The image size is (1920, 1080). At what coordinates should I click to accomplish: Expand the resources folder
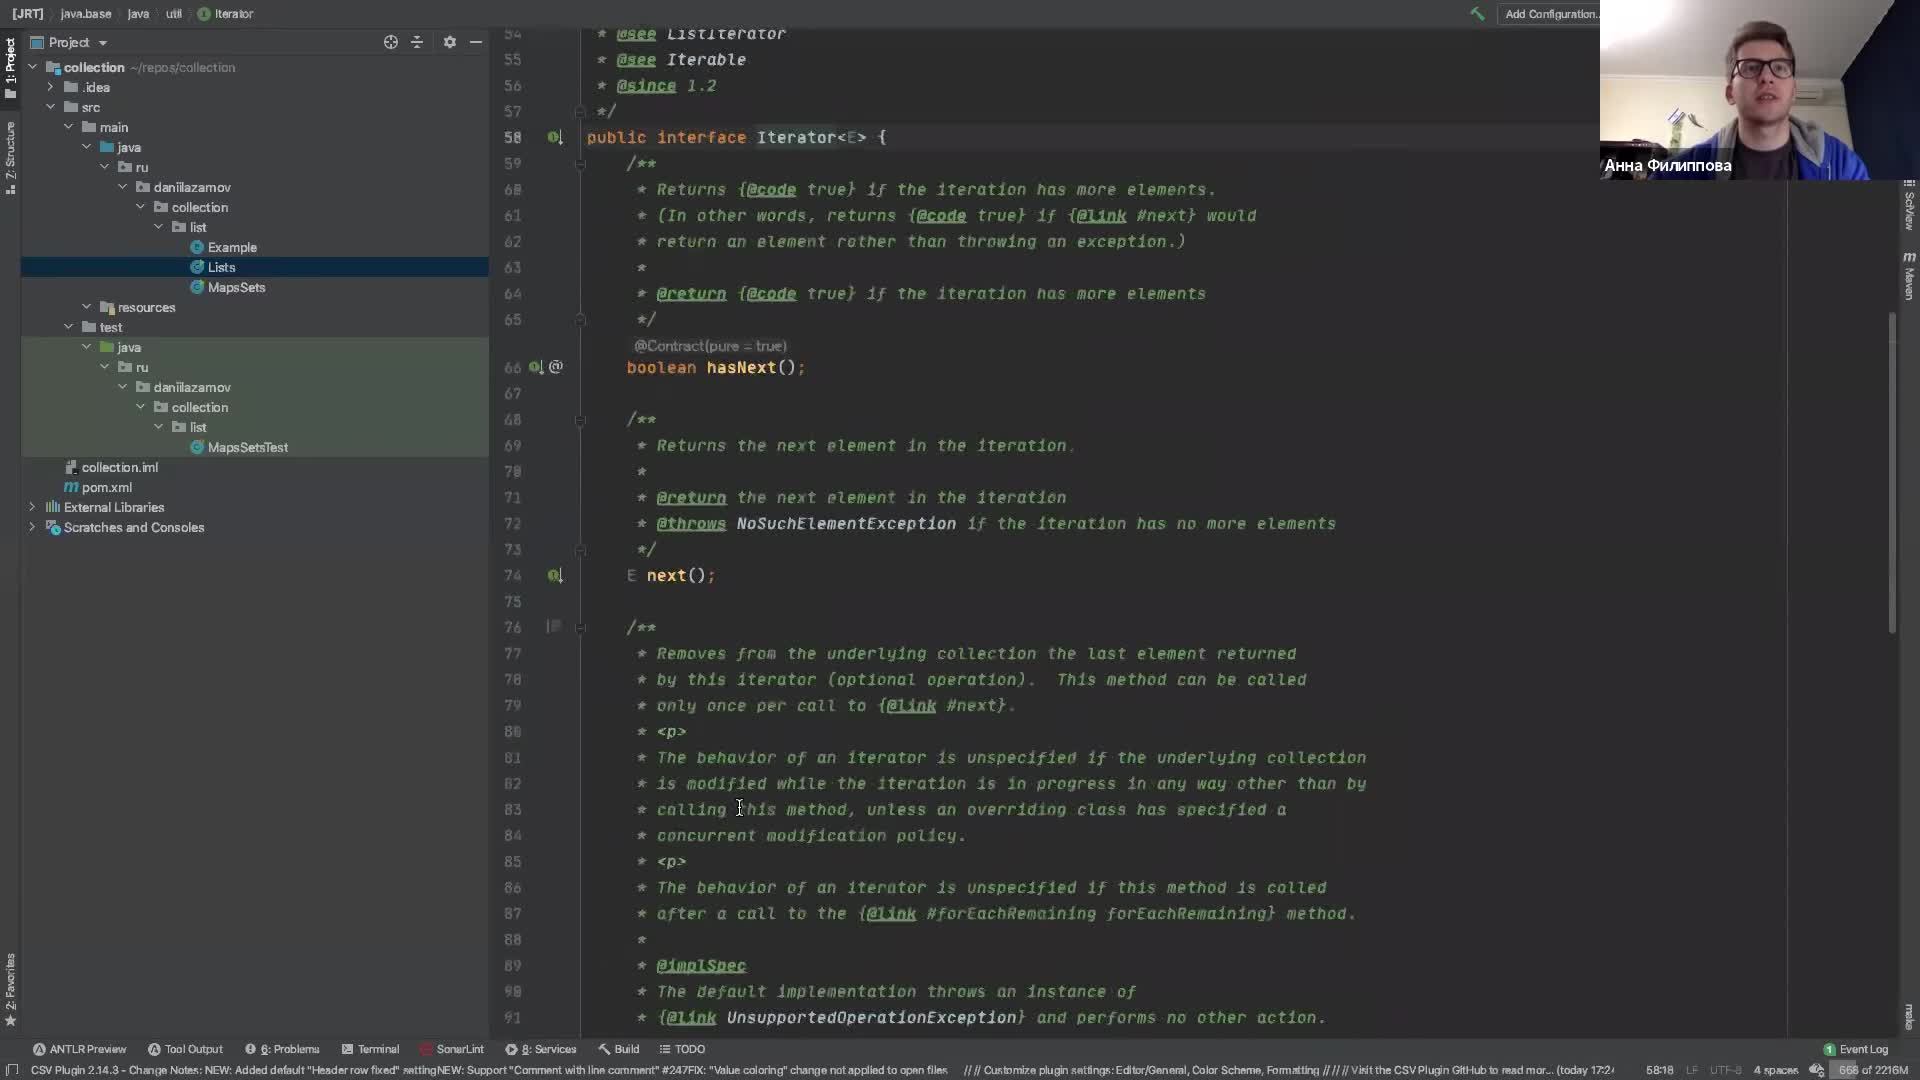pyautogui.click(x=86, y=307)
